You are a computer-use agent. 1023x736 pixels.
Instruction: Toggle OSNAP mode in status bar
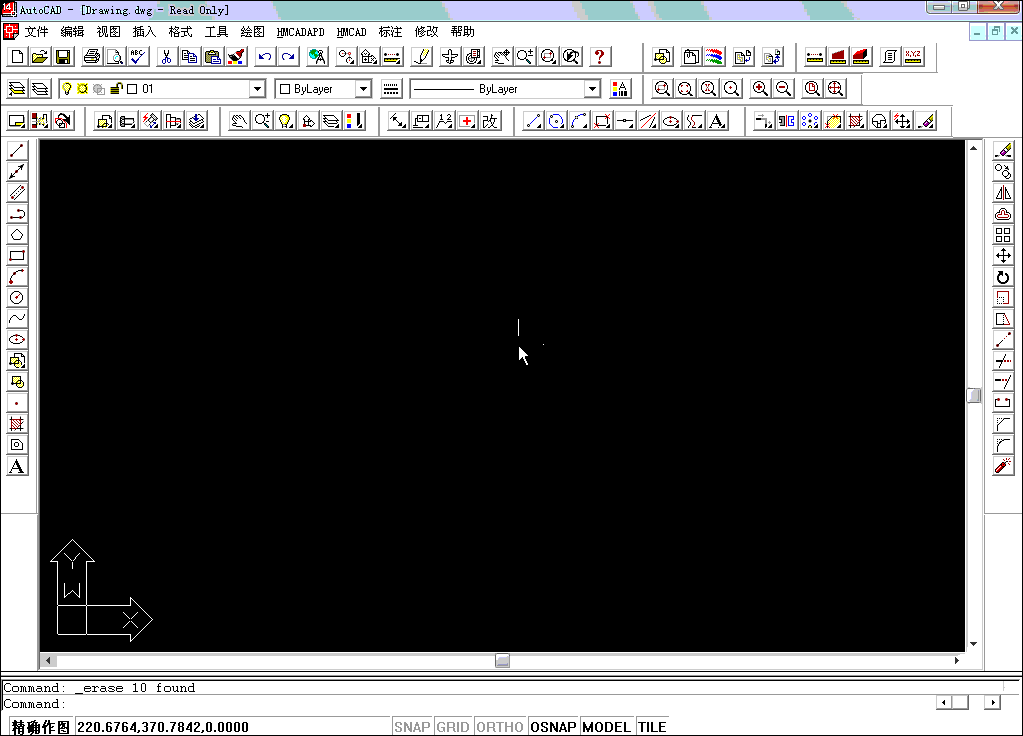click(553, 727)
